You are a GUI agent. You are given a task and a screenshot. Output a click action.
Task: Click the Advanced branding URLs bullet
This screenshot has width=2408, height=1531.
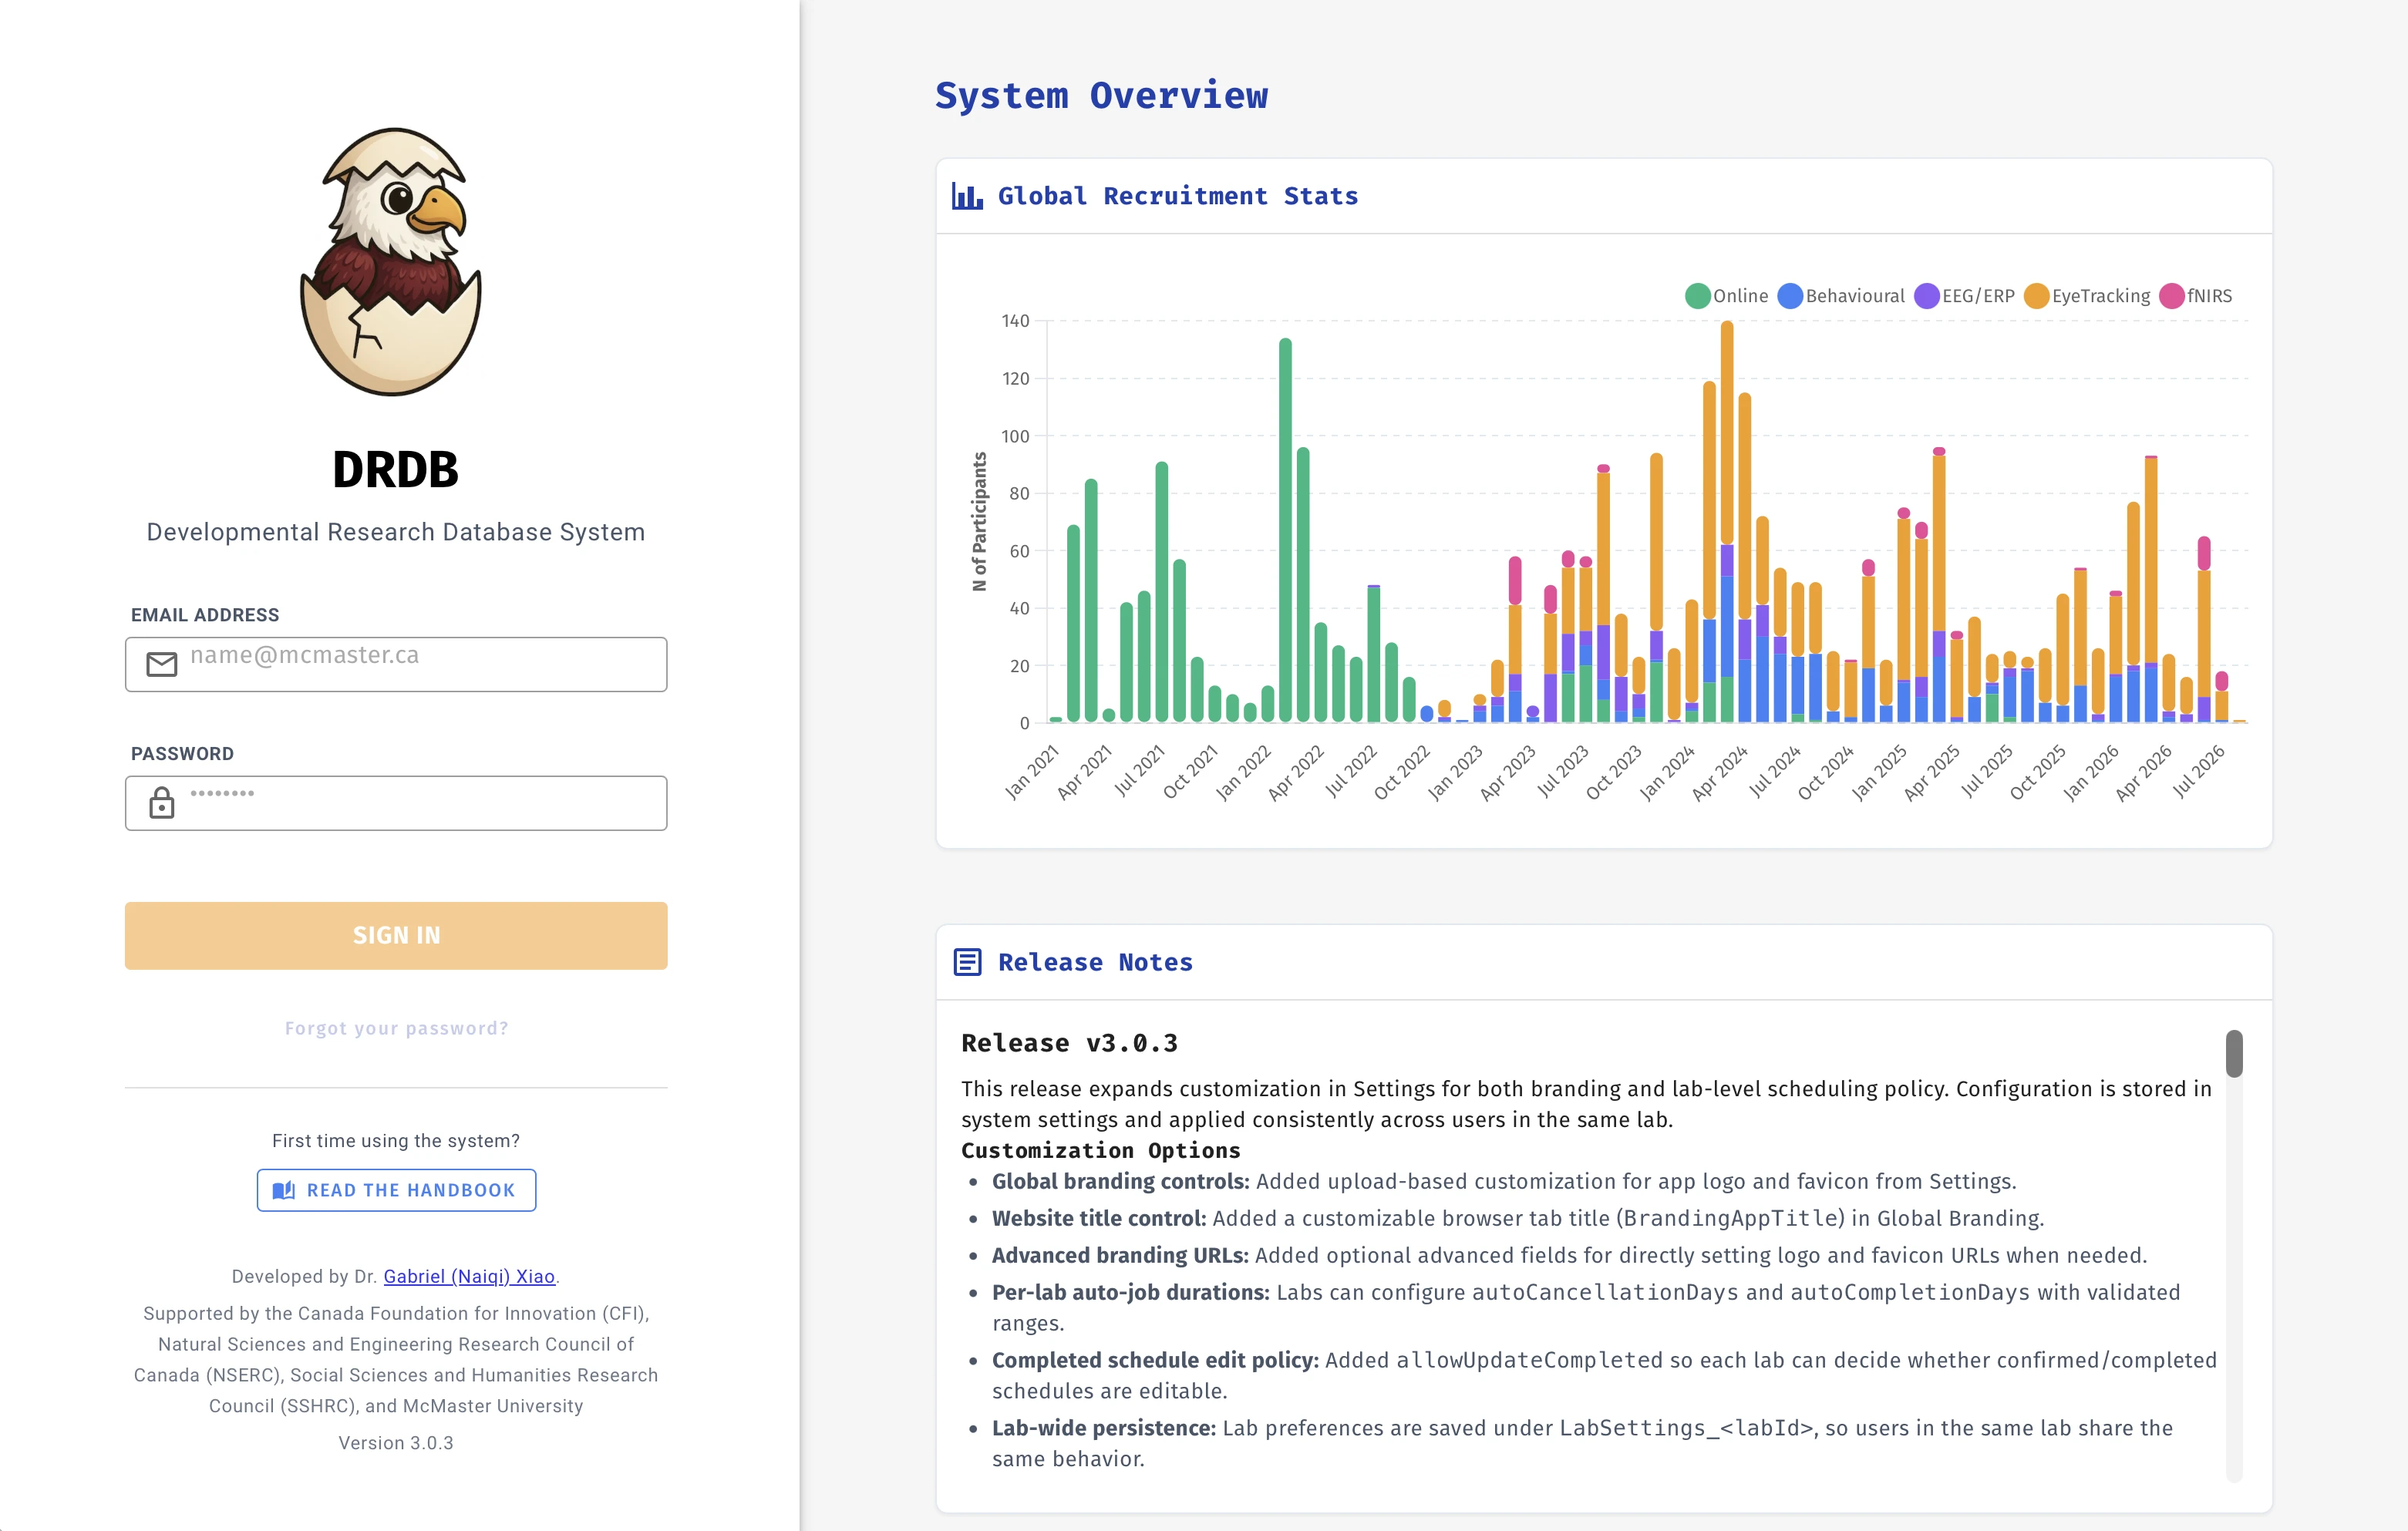click(1569, 1255)
